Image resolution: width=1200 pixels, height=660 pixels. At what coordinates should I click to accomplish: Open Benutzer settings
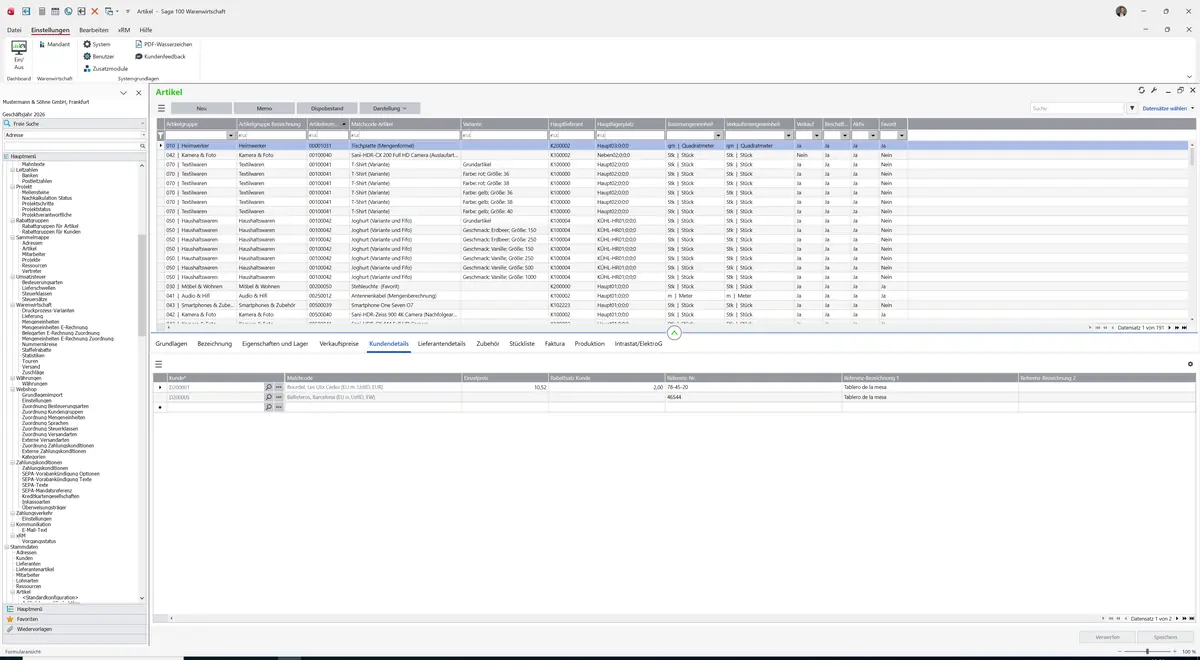click(99, 57)
